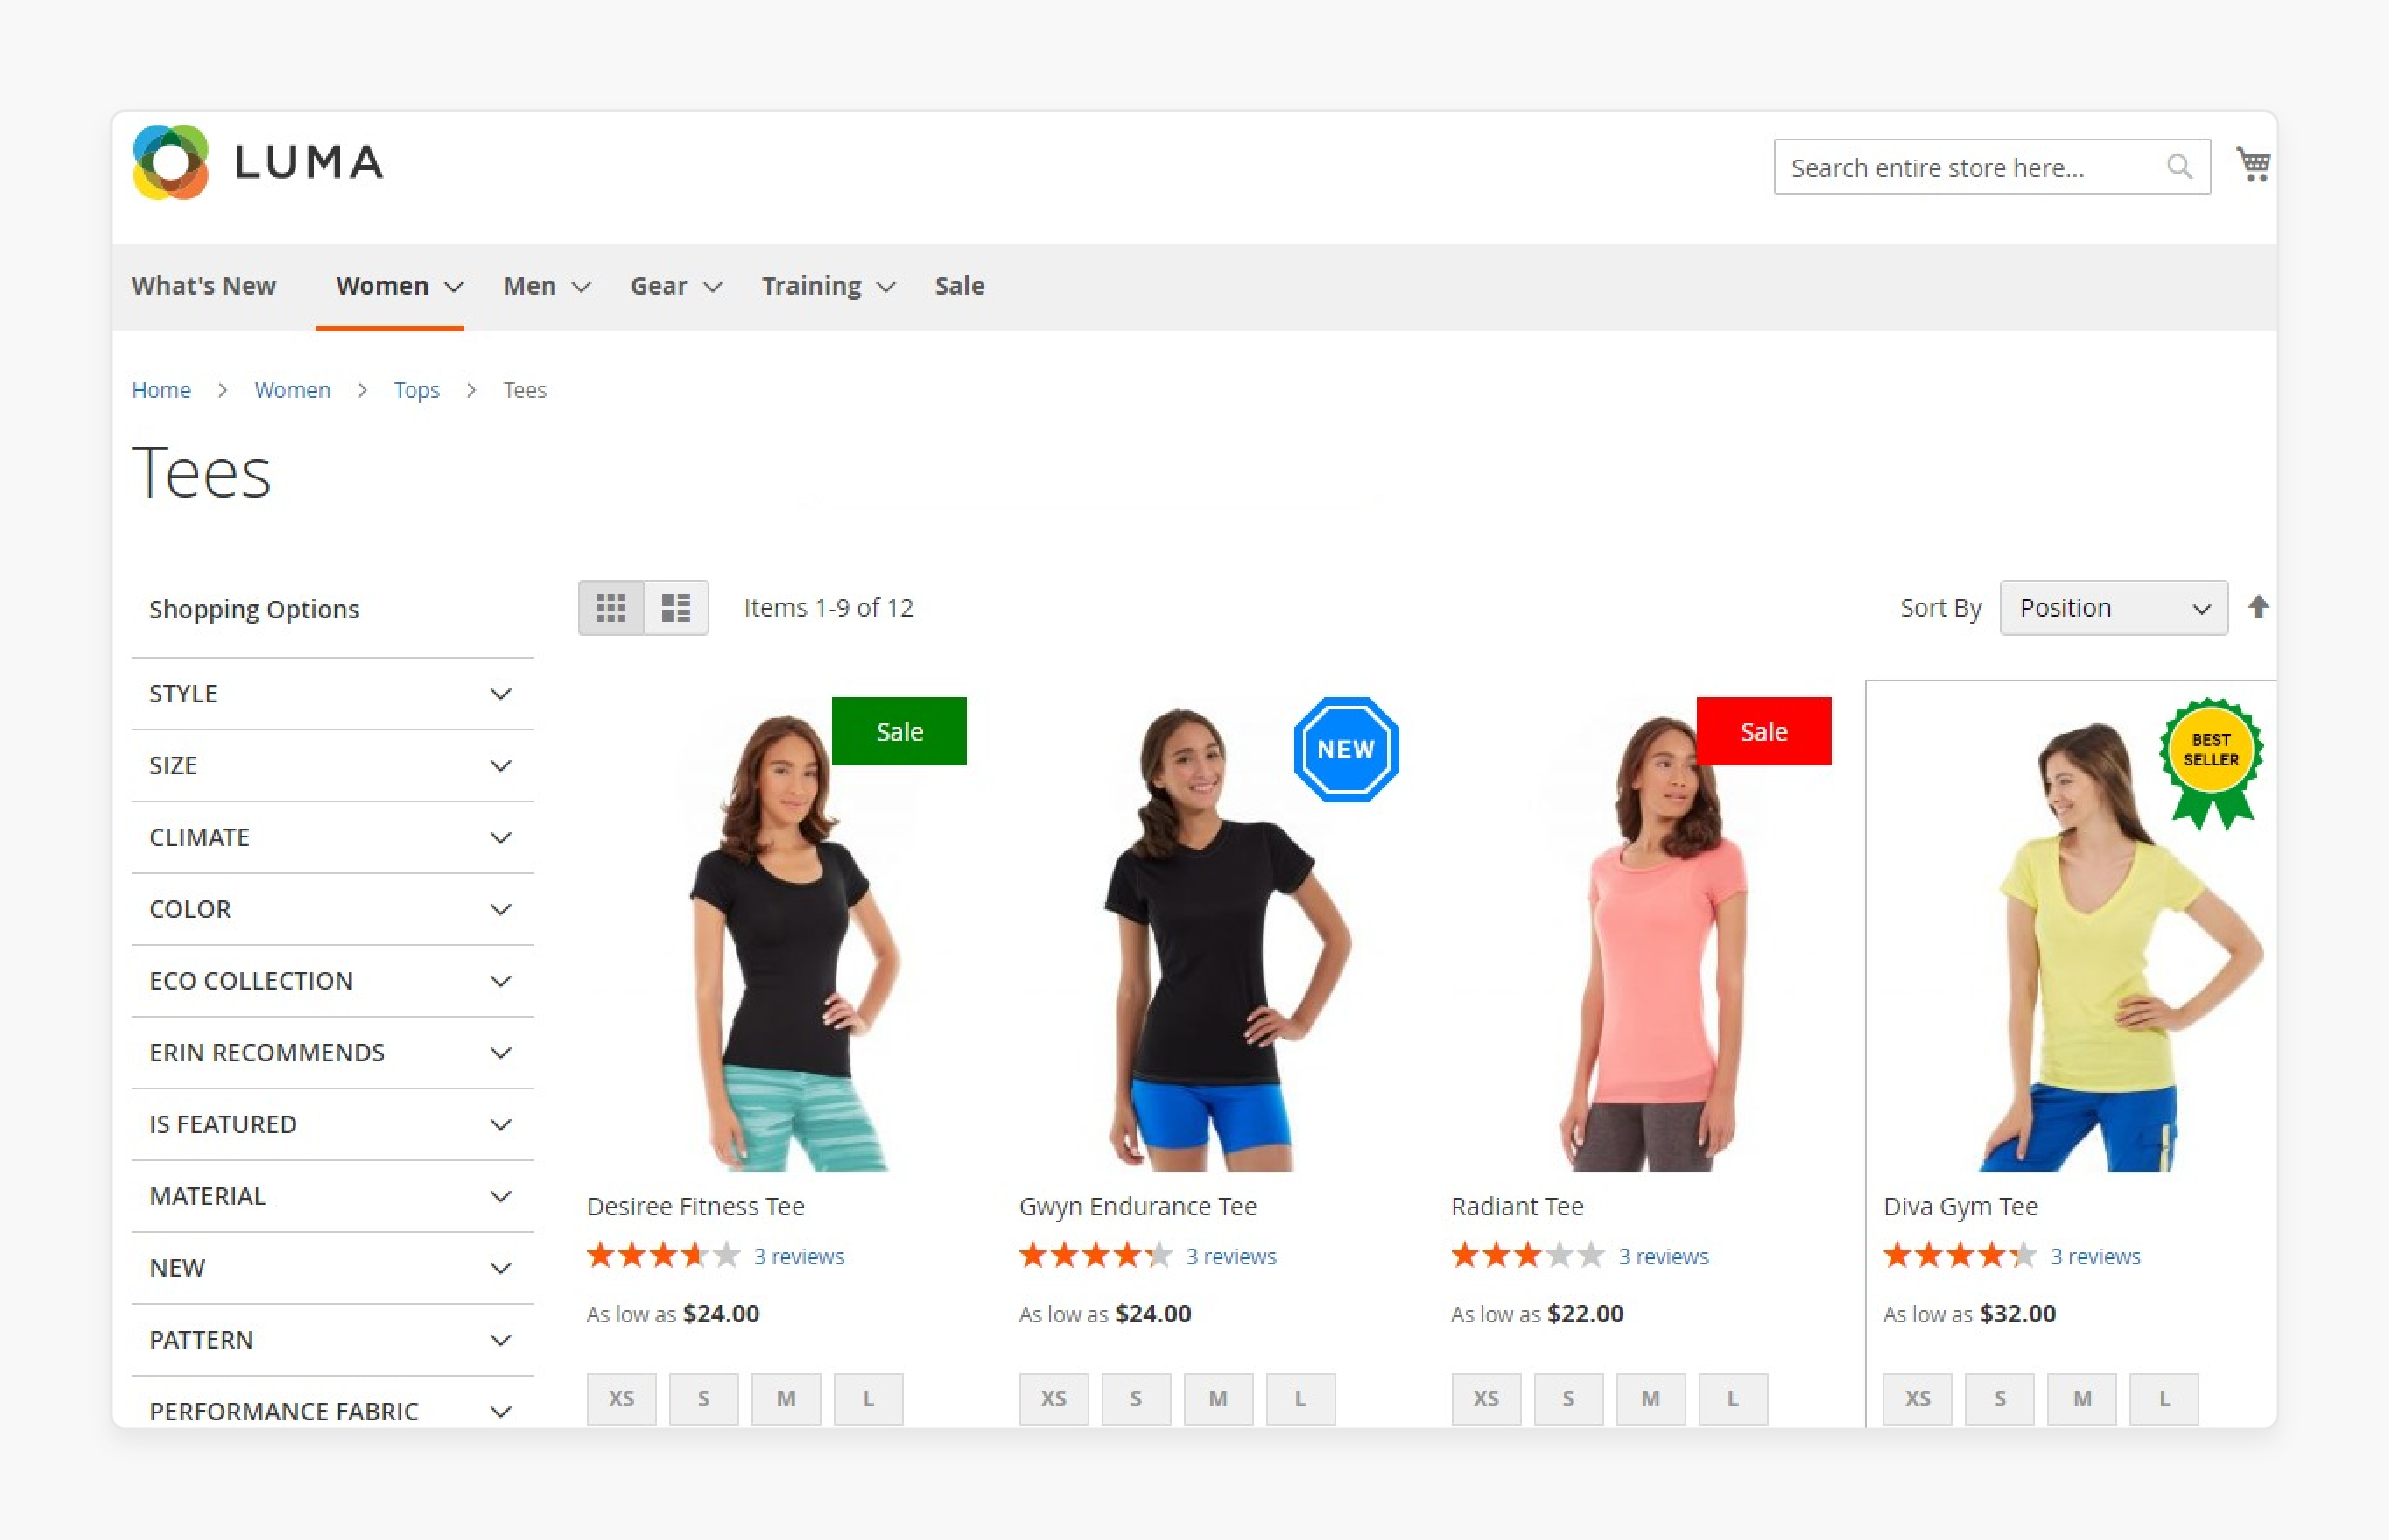Open 3 reviews for Gwyn Endurance Tee
Screen dimensions: 2389x1540
[1231, 1256]
